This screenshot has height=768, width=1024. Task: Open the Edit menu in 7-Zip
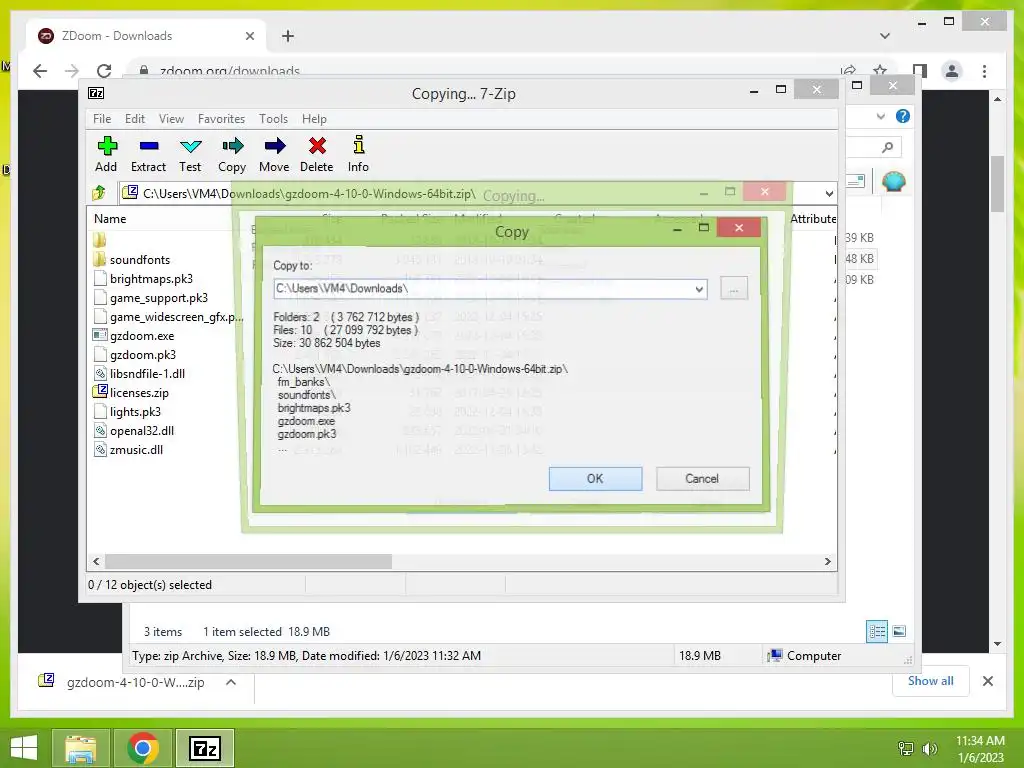(x=135, y=119)
